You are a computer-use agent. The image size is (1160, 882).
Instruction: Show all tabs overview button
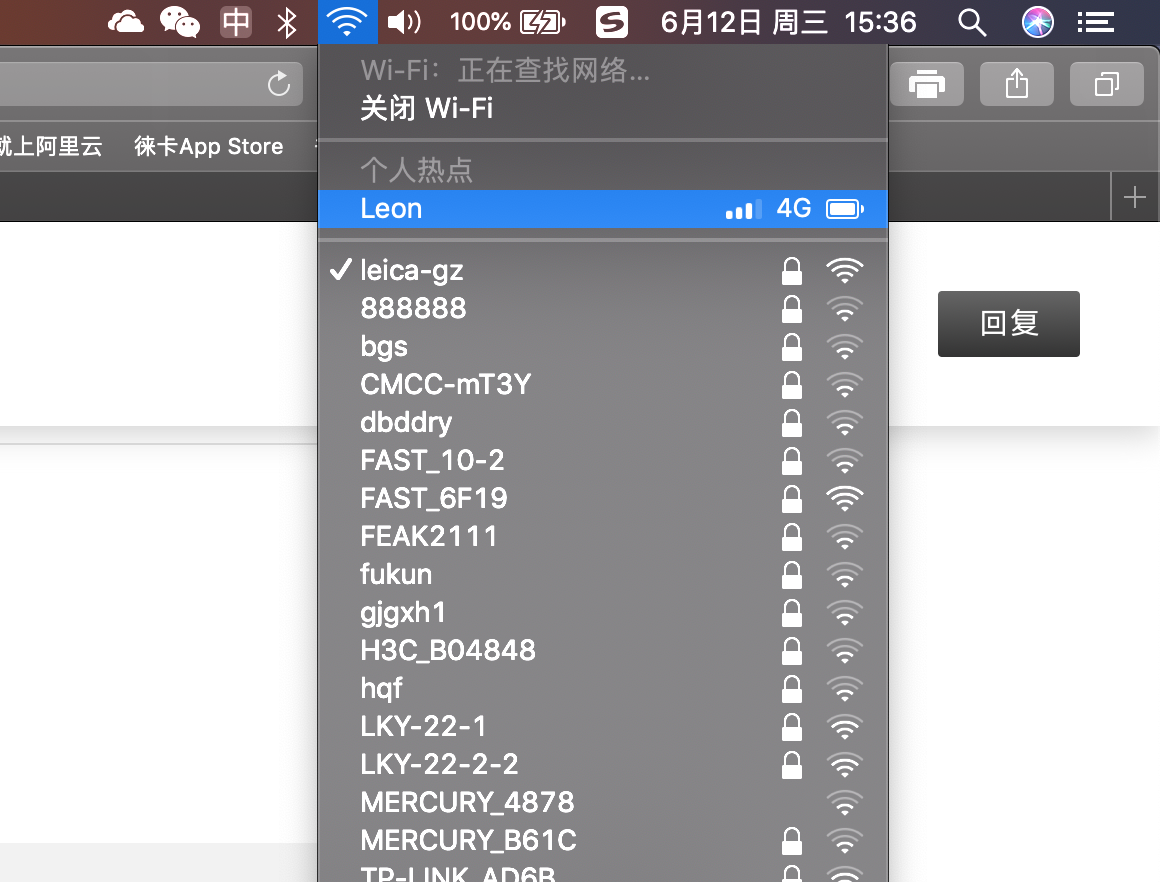click(1107, 84)
